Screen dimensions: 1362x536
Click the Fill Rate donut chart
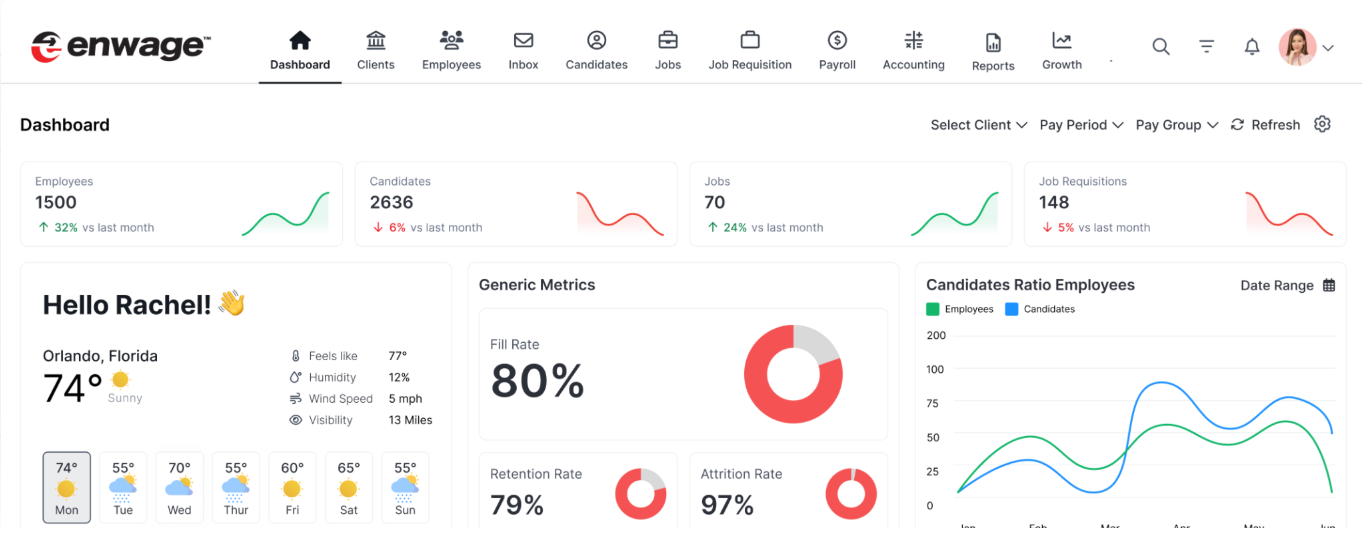pos(793,374)
